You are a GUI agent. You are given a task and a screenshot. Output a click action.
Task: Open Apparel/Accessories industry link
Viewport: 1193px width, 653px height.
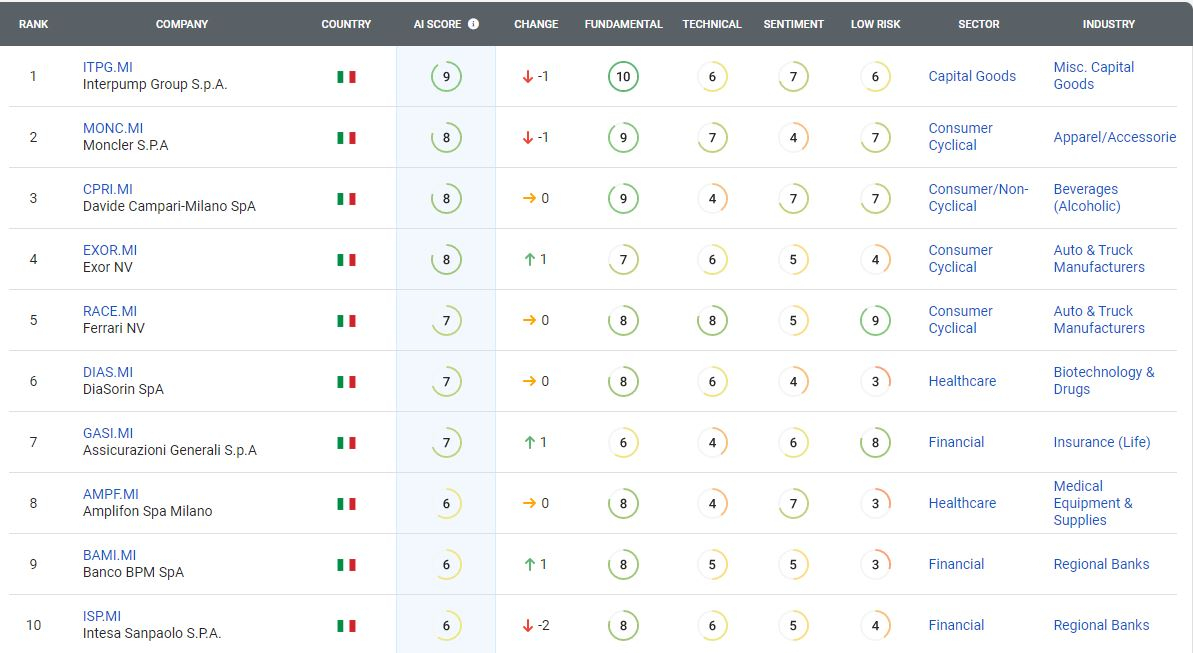[1115, 137]
